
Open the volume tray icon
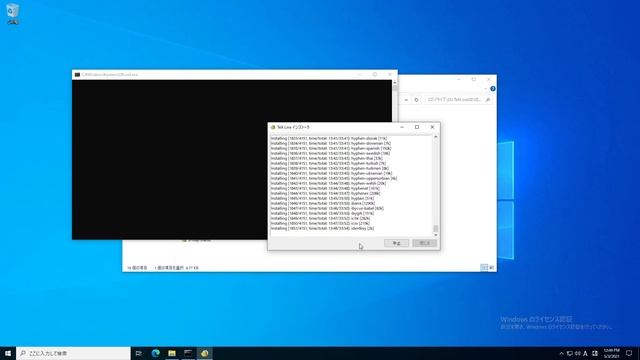point(578,353)
